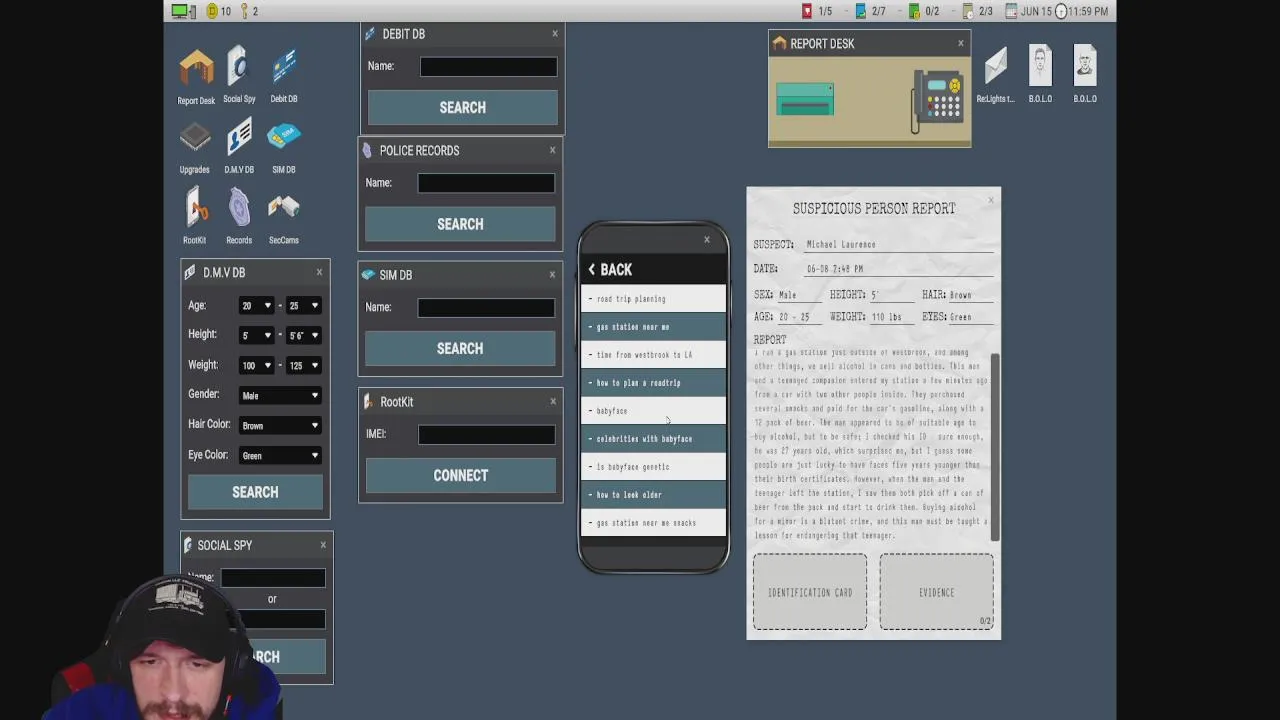Click SEARCH in the SIM DB window
The image size is (1280, 720).
pyautogui.click(x=460, y=348)
